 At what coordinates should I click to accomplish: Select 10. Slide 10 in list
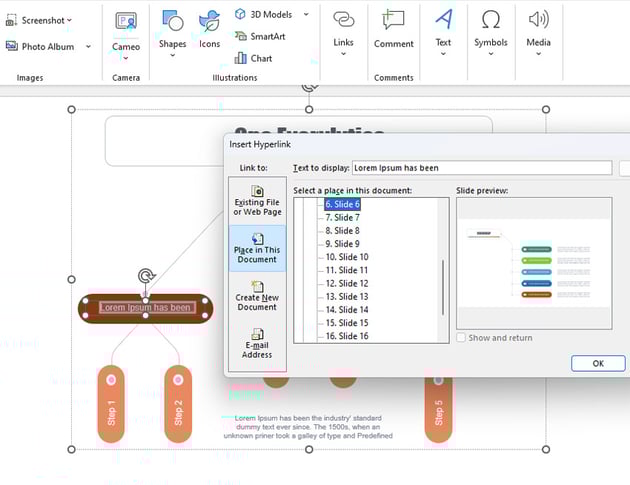point(347,257)
